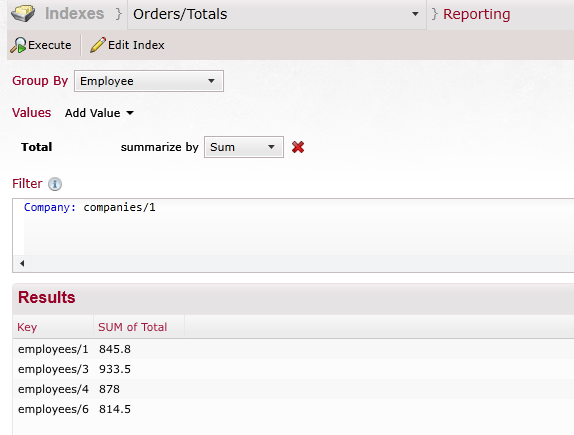Image resolution: width=574 pixels, height=435 pixels.
Task: Click the filter scrollbar left arrow
Action: (22, 263)
